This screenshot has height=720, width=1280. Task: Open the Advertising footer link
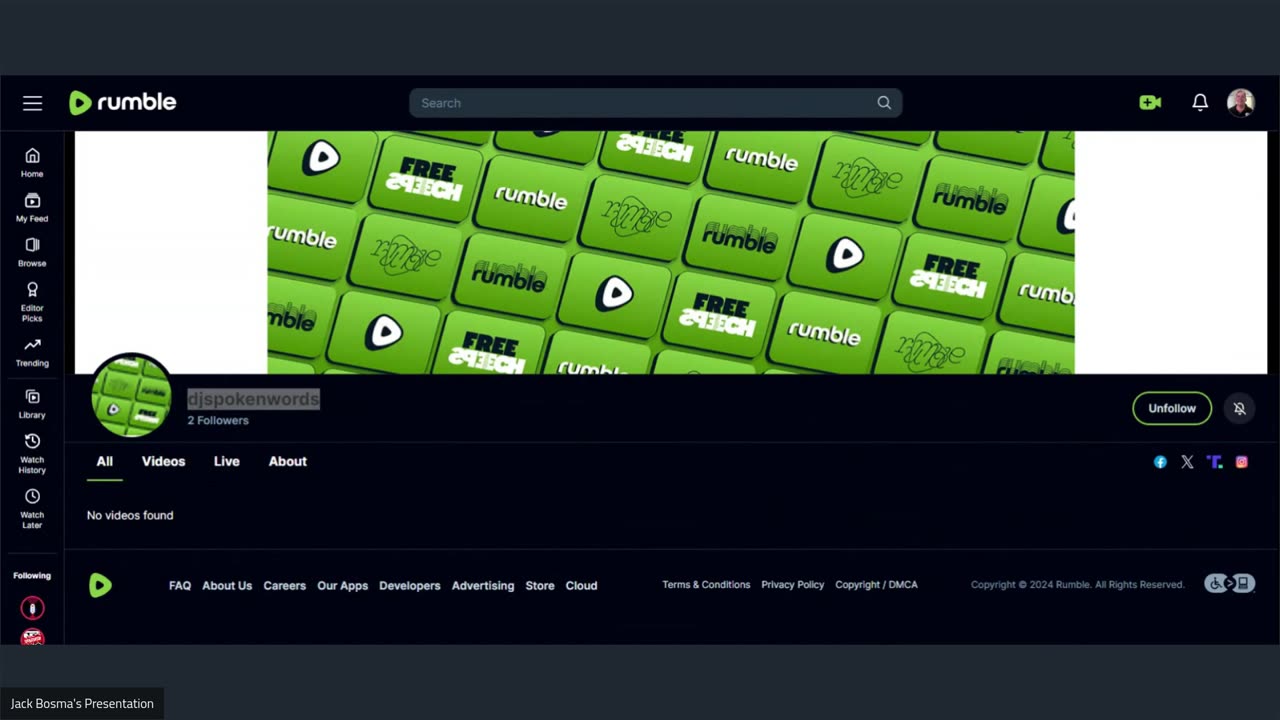click(483, 585)
